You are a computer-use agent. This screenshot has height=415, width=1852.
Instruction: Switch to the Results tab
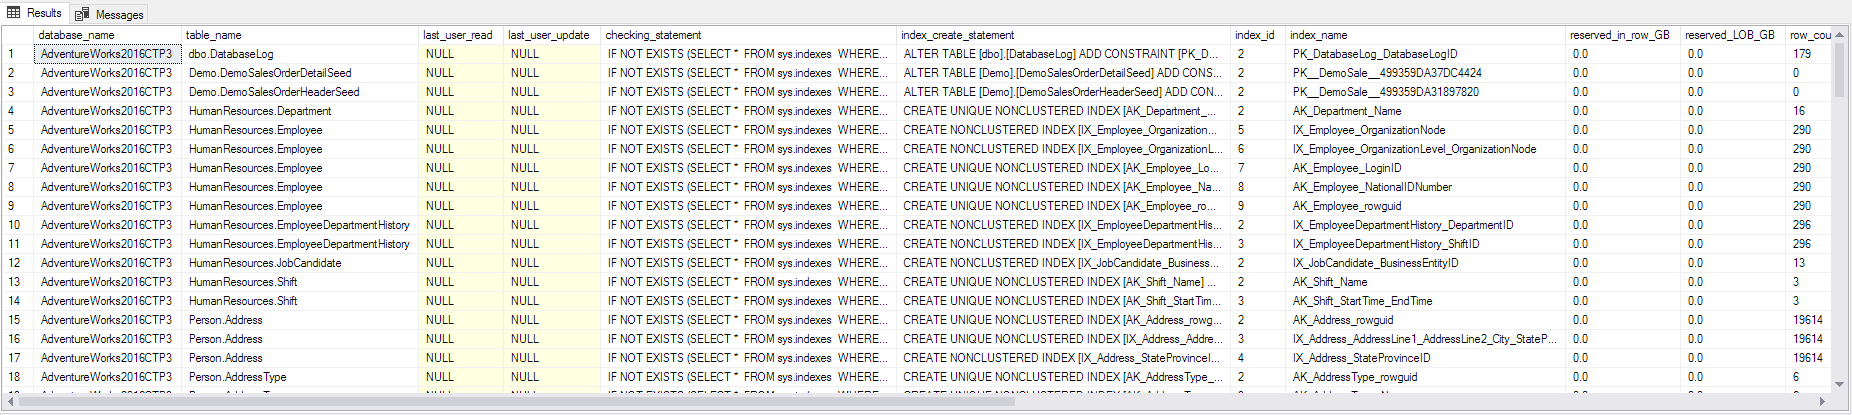tap(34, 13)
